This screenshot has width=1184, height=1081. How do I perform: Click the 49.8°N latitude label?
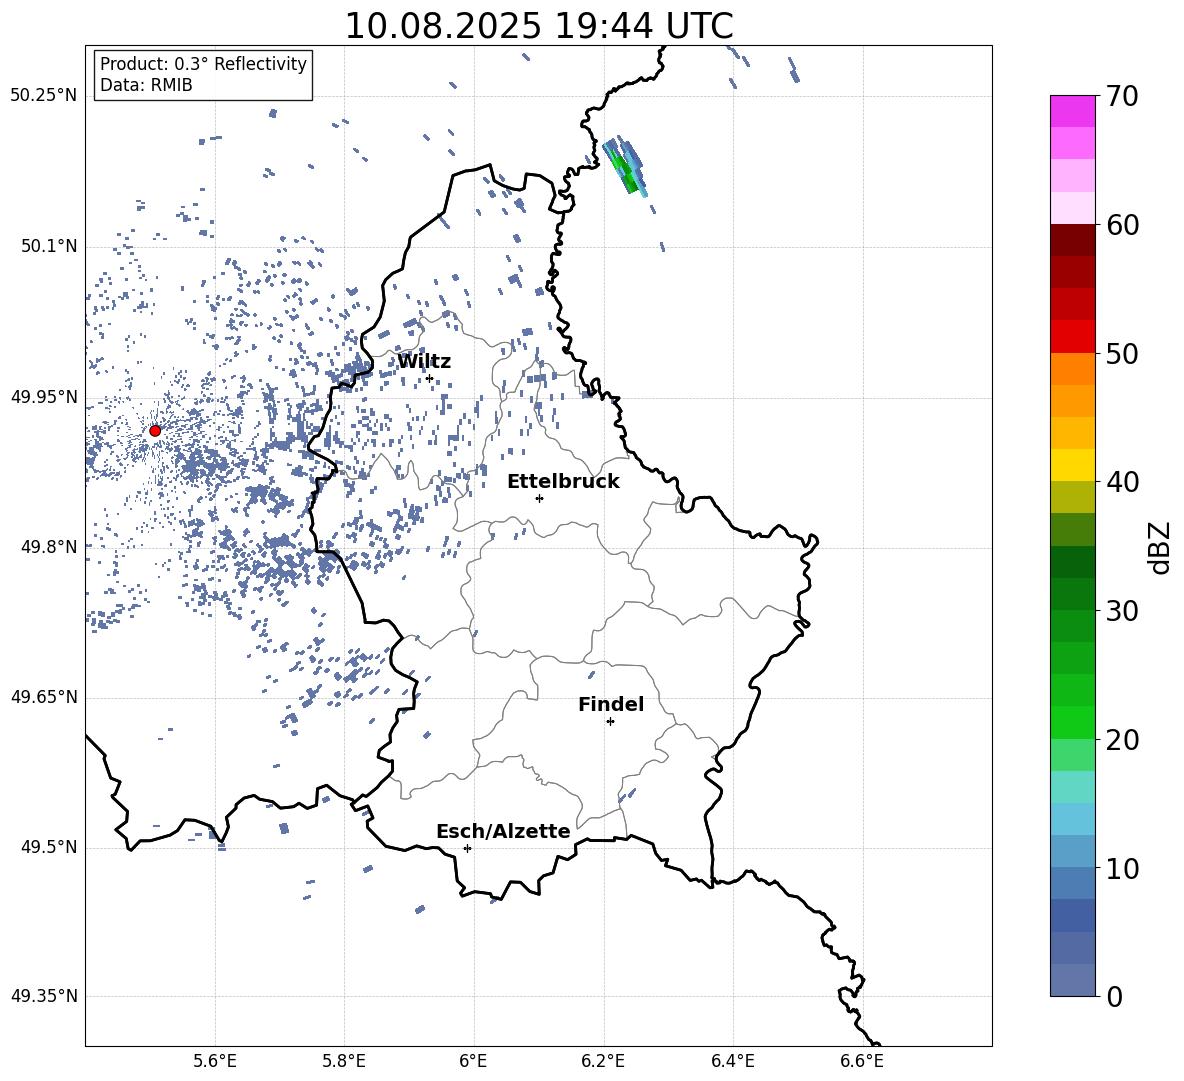click(49, 547)
